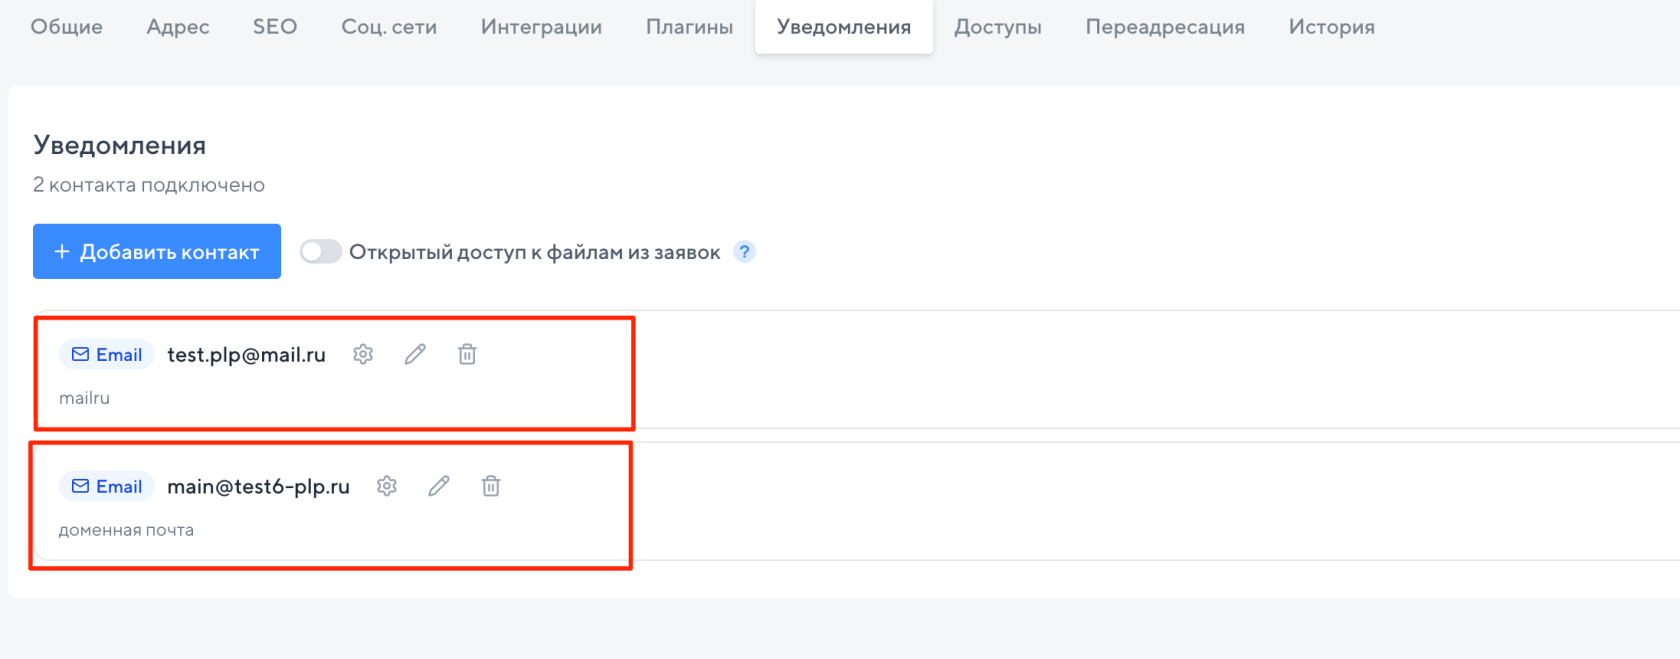1680x659 pixels.
Task: Select the Уведомления tab
Action: coord(844,27)
